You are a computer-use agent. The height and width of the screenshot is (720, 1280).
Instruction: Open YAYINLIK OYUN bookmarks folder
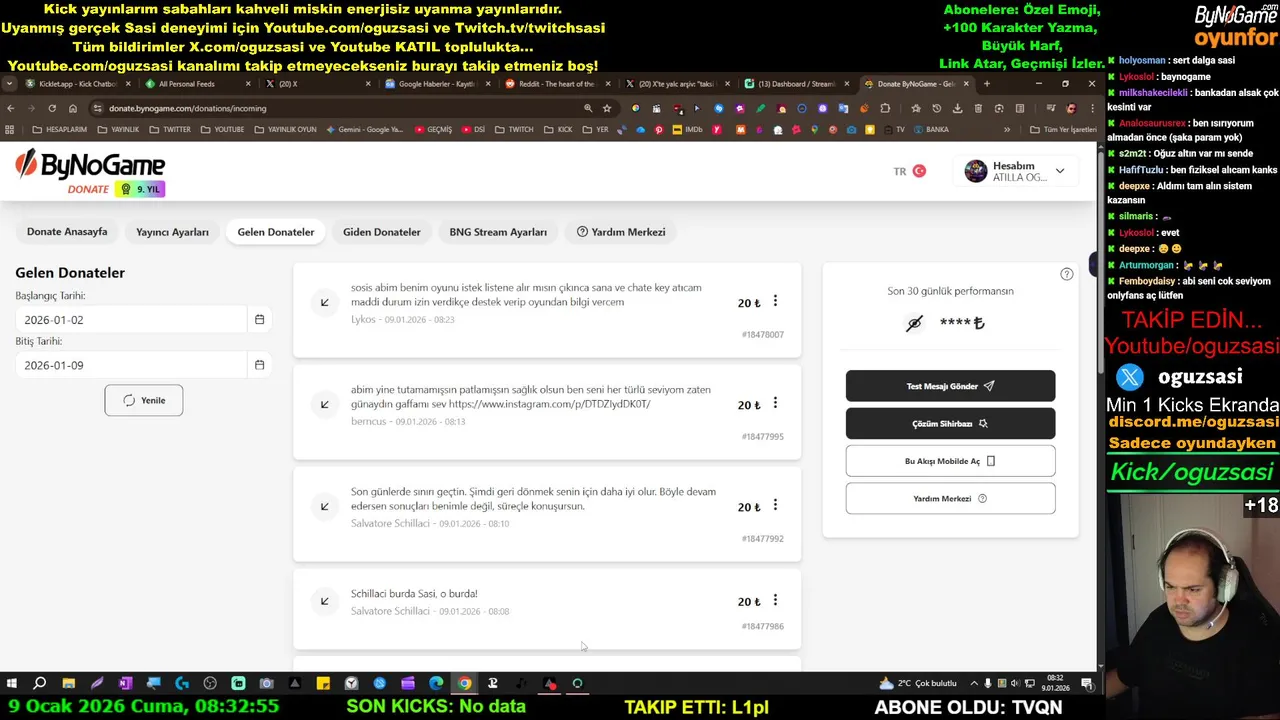(285, 129)
